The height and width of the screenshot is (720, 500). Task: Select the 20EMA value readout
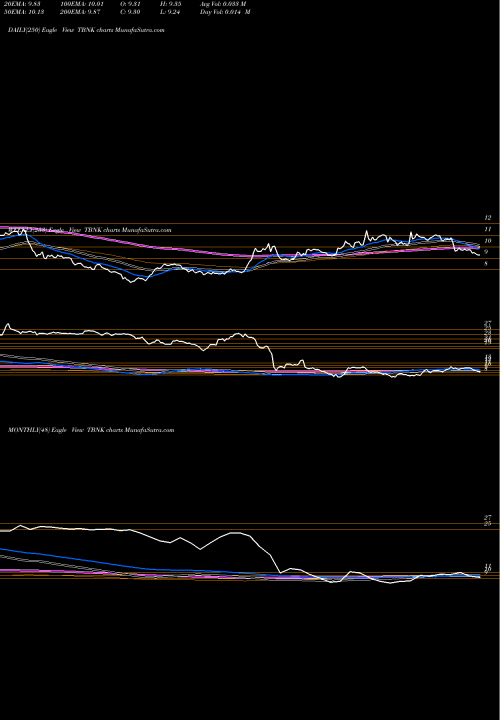point(23,4)
